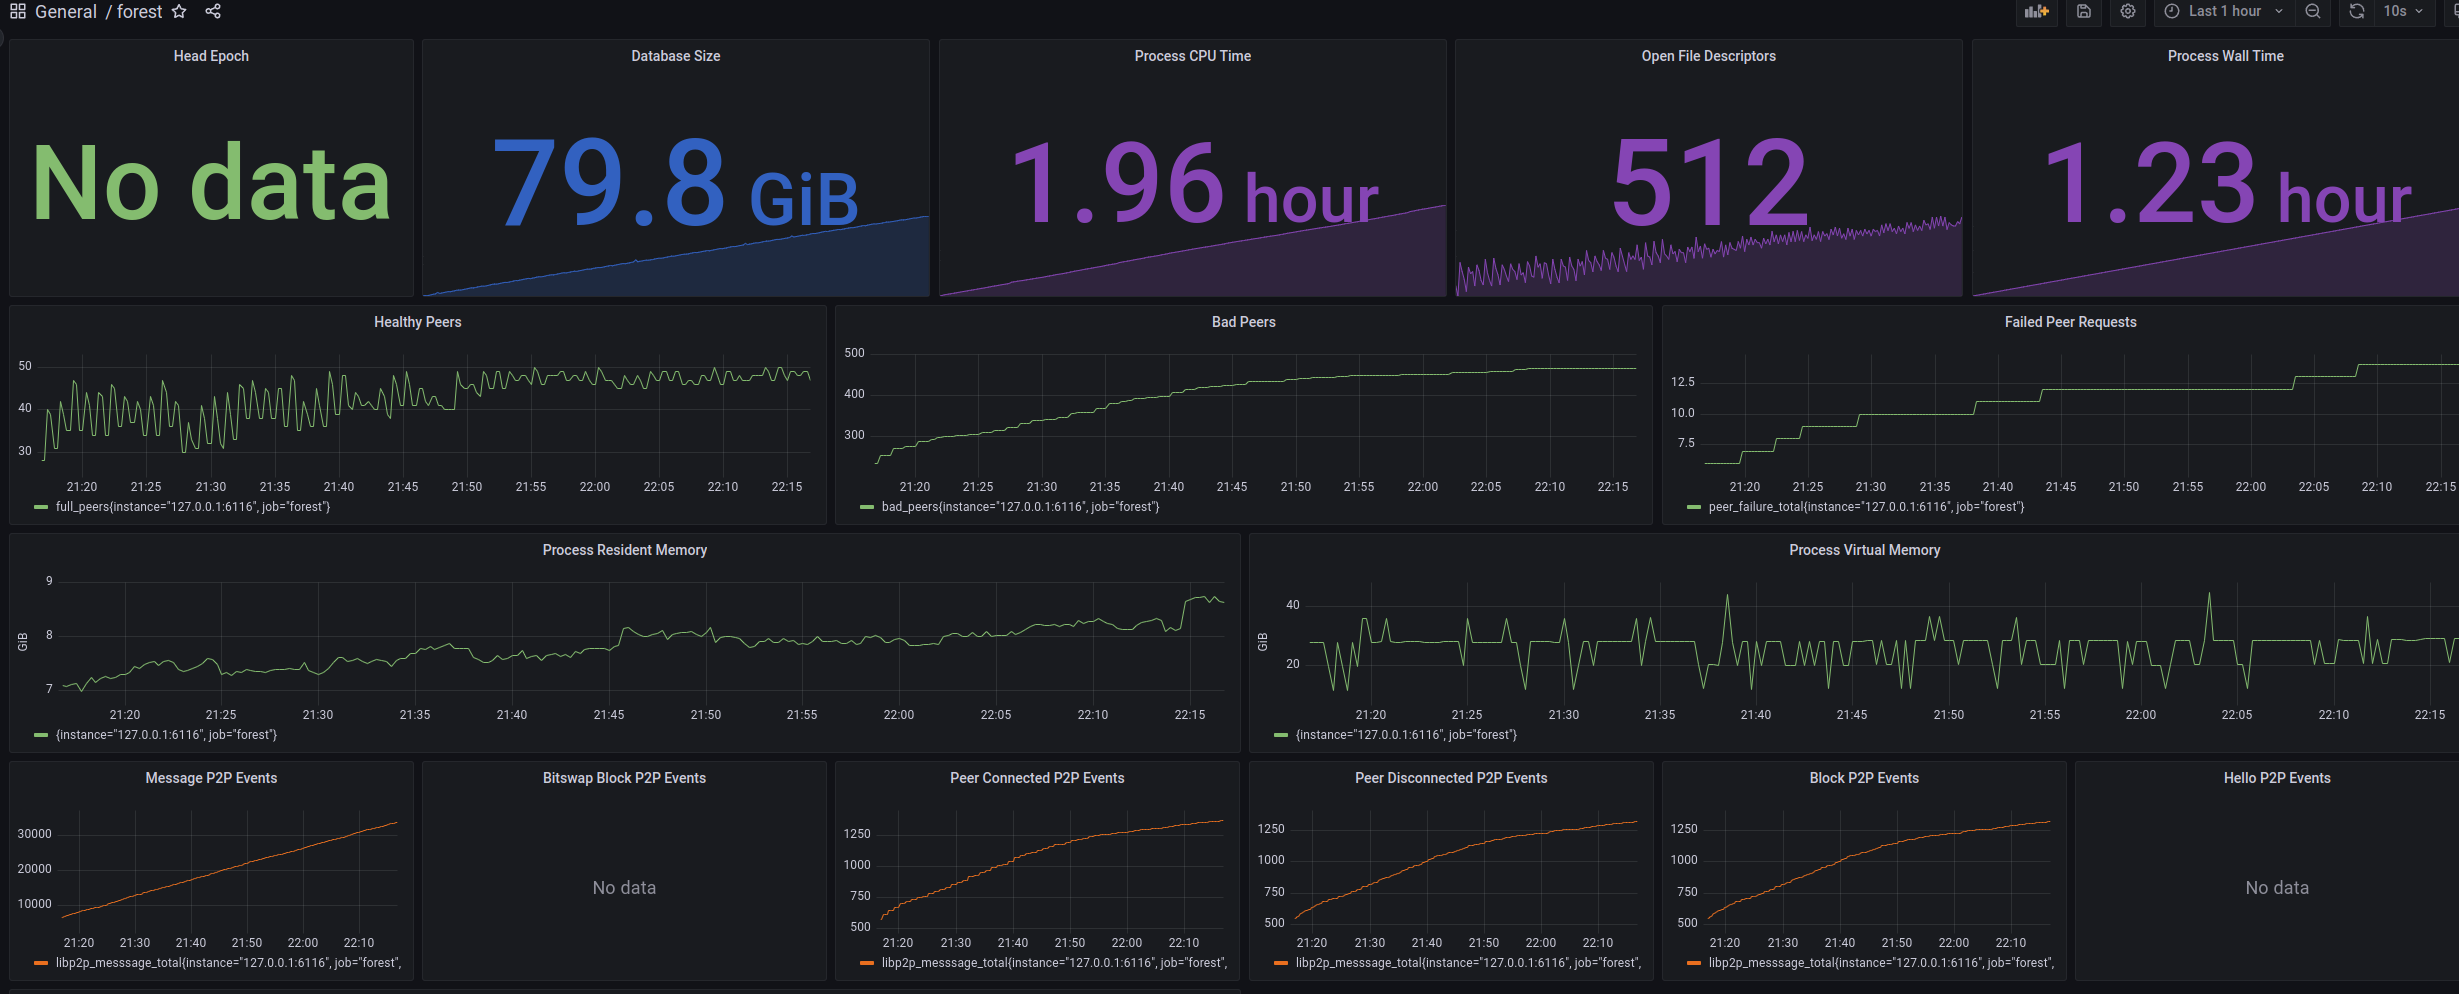Star the forest dashboard

tap(178, 11)
